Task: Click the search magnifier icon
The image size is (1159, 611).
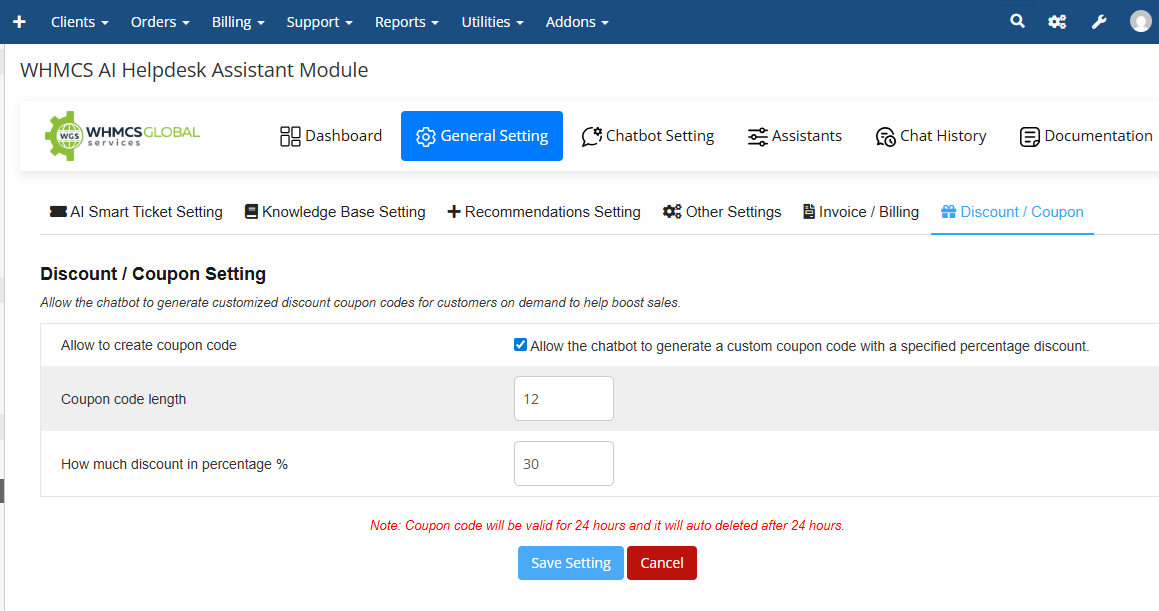Action: pos(1017,21)
